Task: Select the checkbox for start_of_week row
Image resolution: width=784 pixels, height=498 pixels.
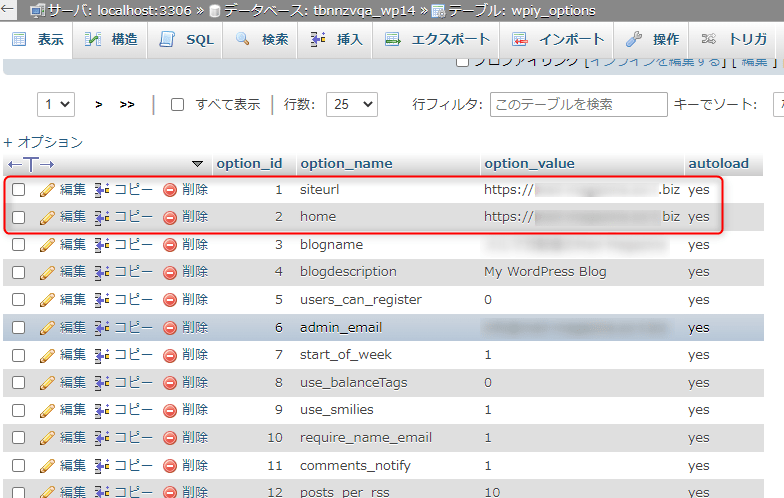Action: tap(18, 355)
